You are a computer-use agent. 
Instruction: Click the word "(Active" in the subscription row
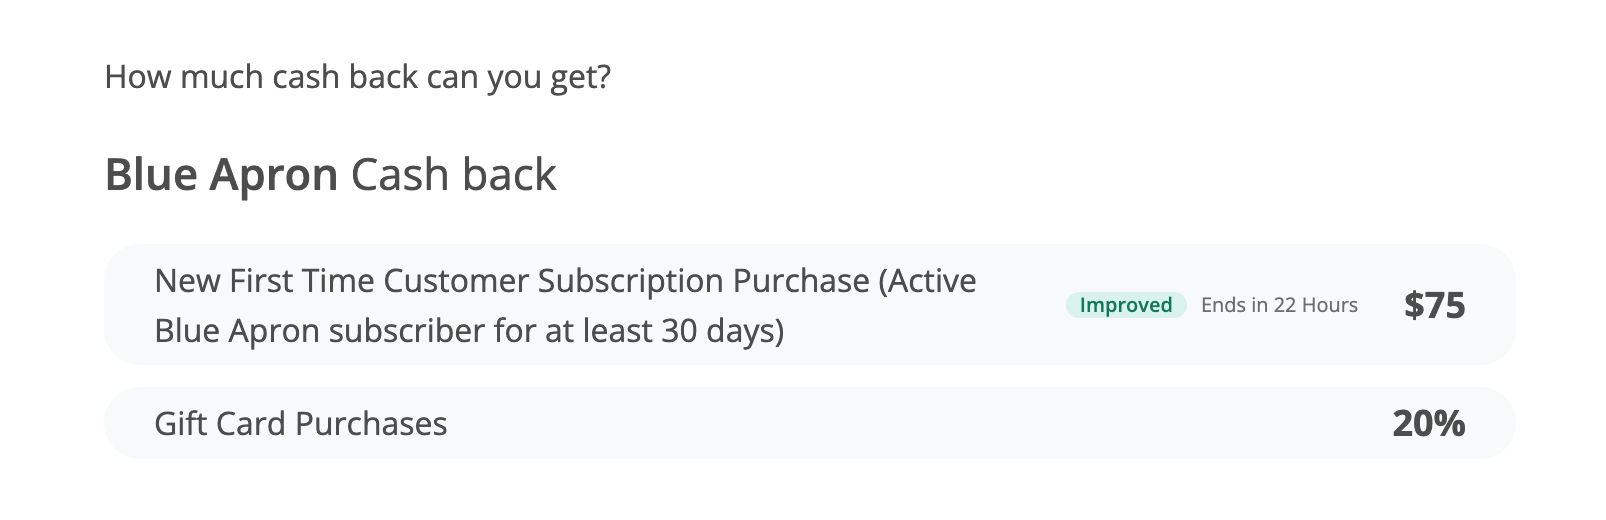tap(927, 281)
